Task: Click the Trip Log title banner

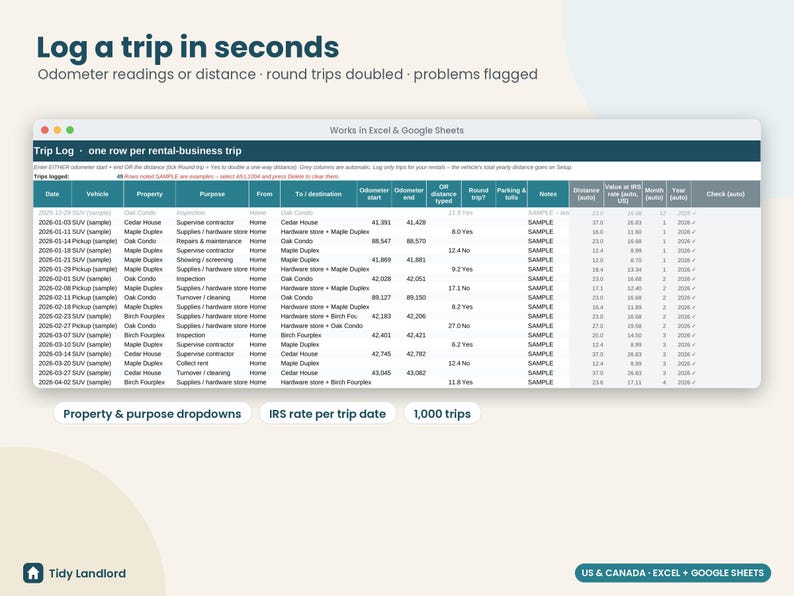Action: 396,151
